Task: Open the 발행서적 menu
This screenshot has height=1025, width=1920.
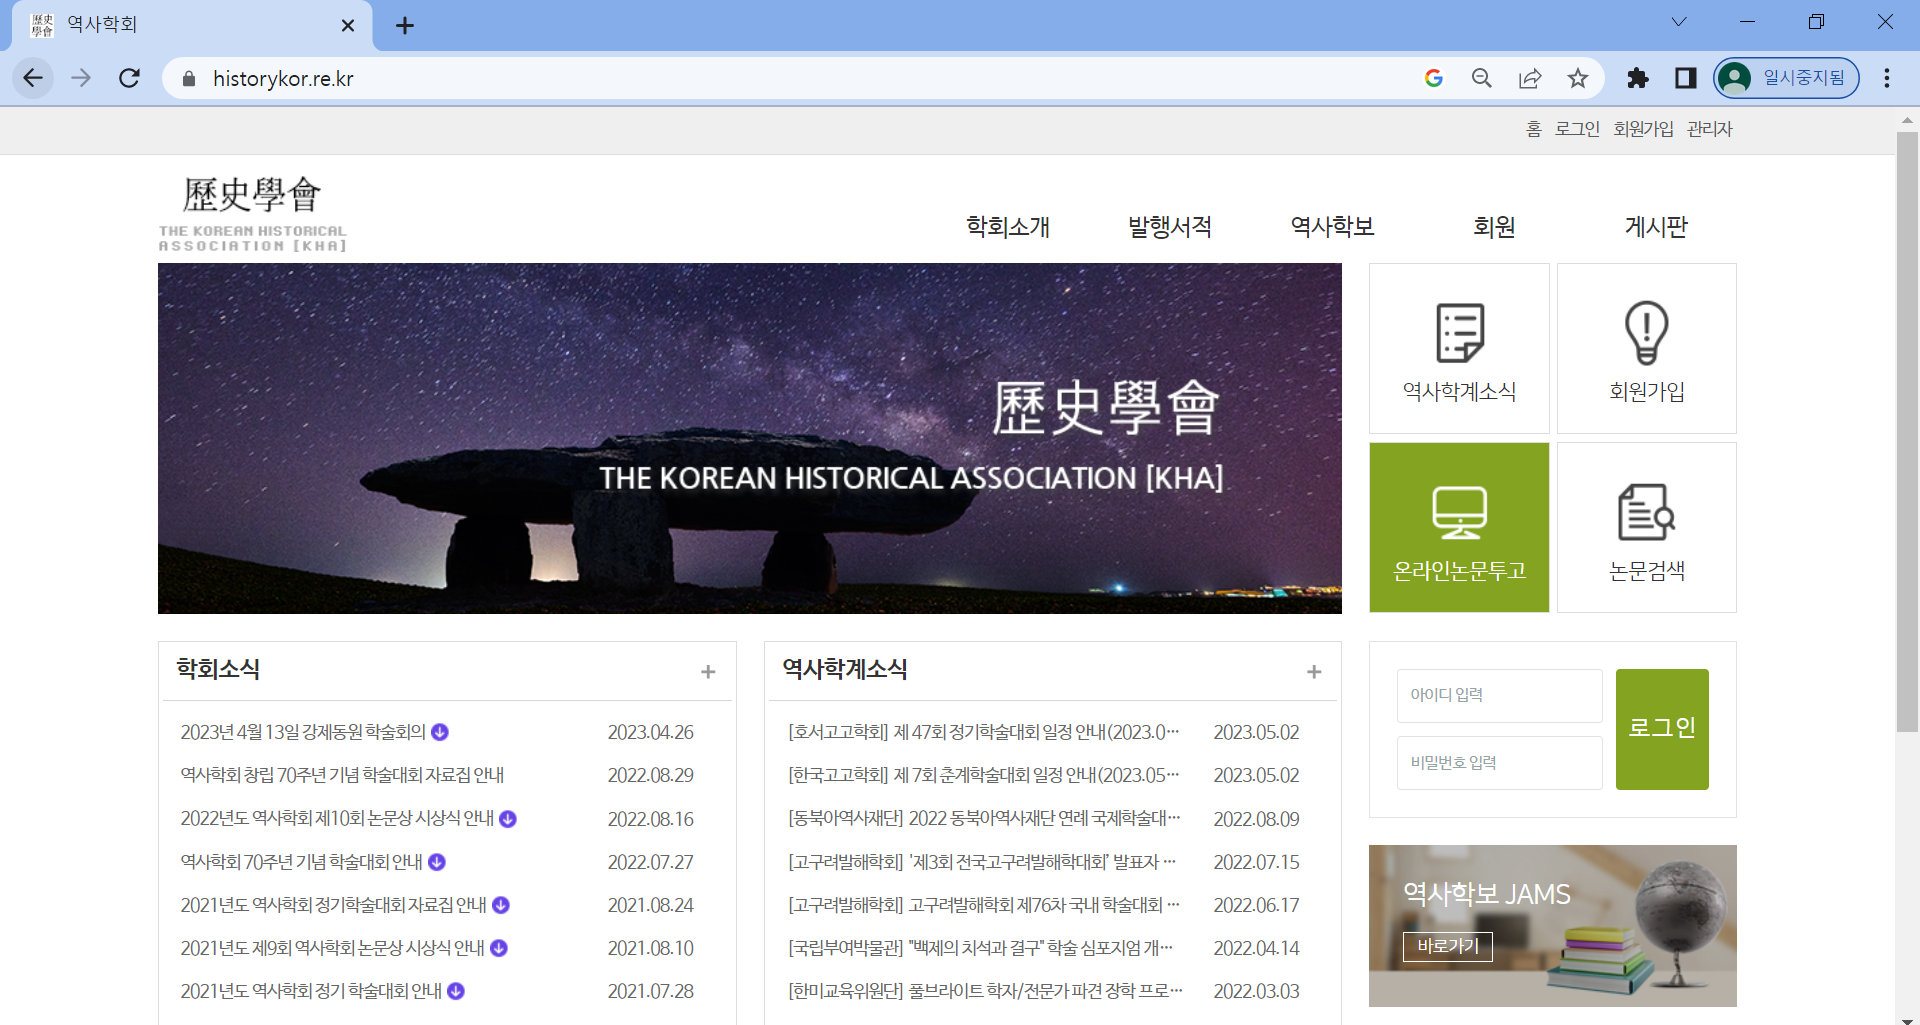Action: coord(1170,227)
